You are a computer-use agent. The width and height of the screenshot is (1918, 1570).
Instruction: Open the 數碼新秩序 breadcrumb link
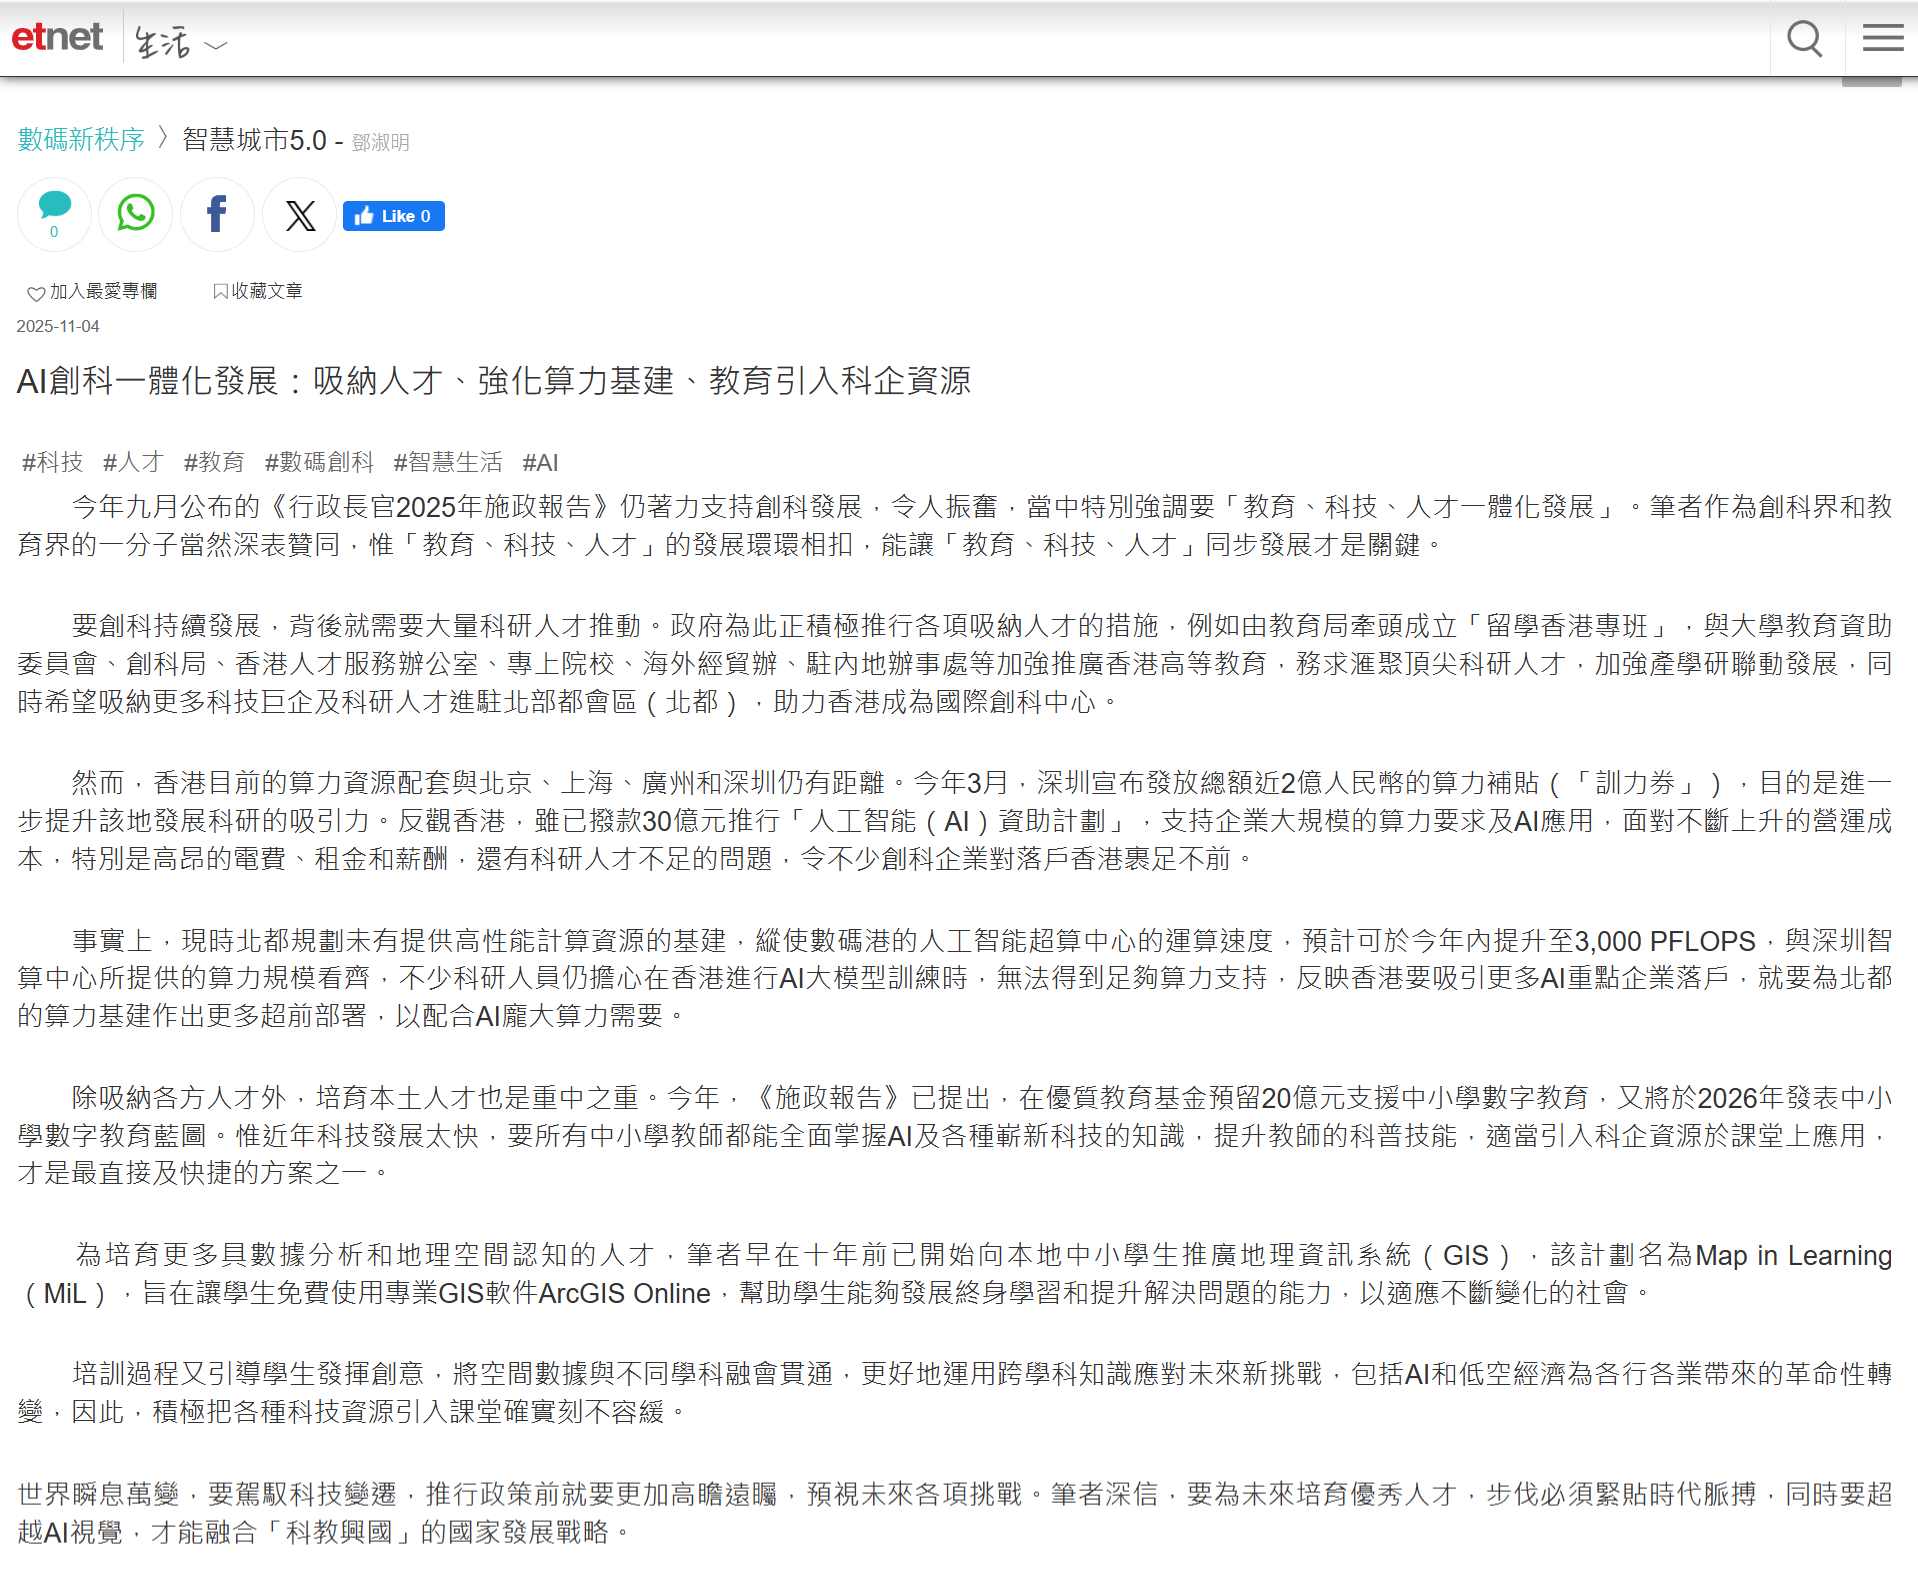(81, 140)
